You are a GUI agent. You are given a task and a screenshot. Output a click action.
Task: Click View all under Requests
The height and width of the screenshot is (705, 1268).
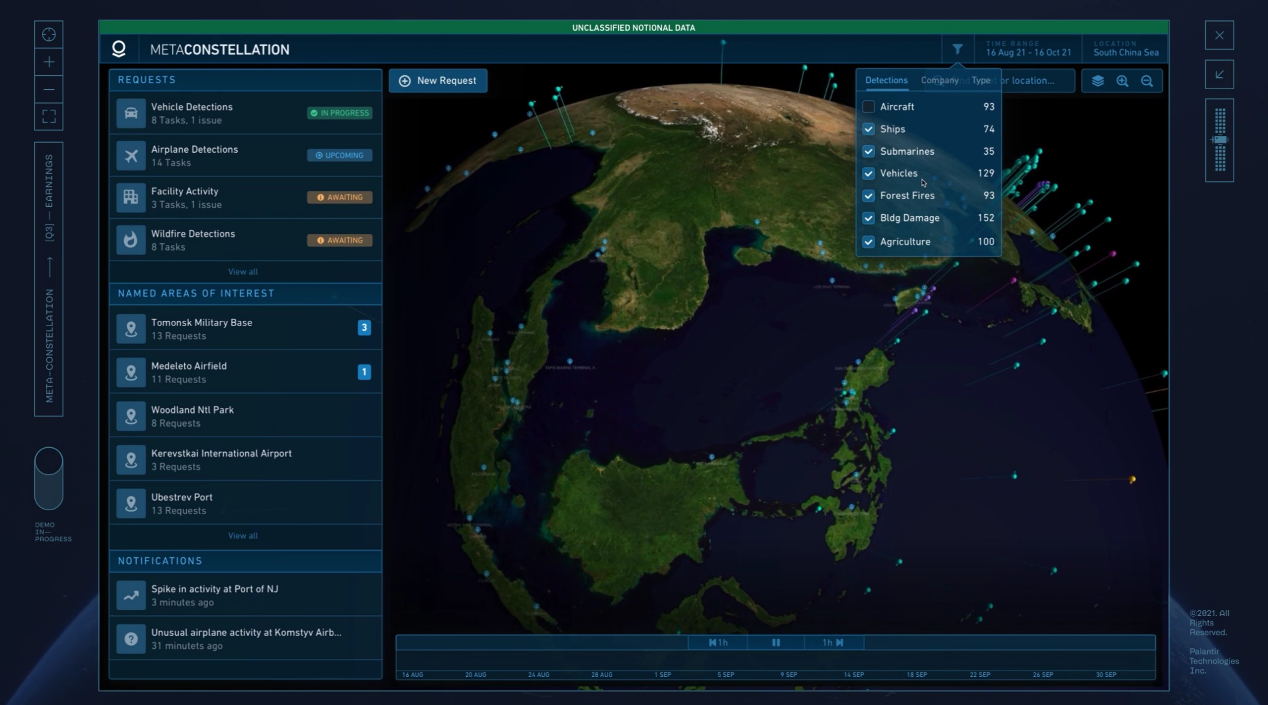pos(245,272)
